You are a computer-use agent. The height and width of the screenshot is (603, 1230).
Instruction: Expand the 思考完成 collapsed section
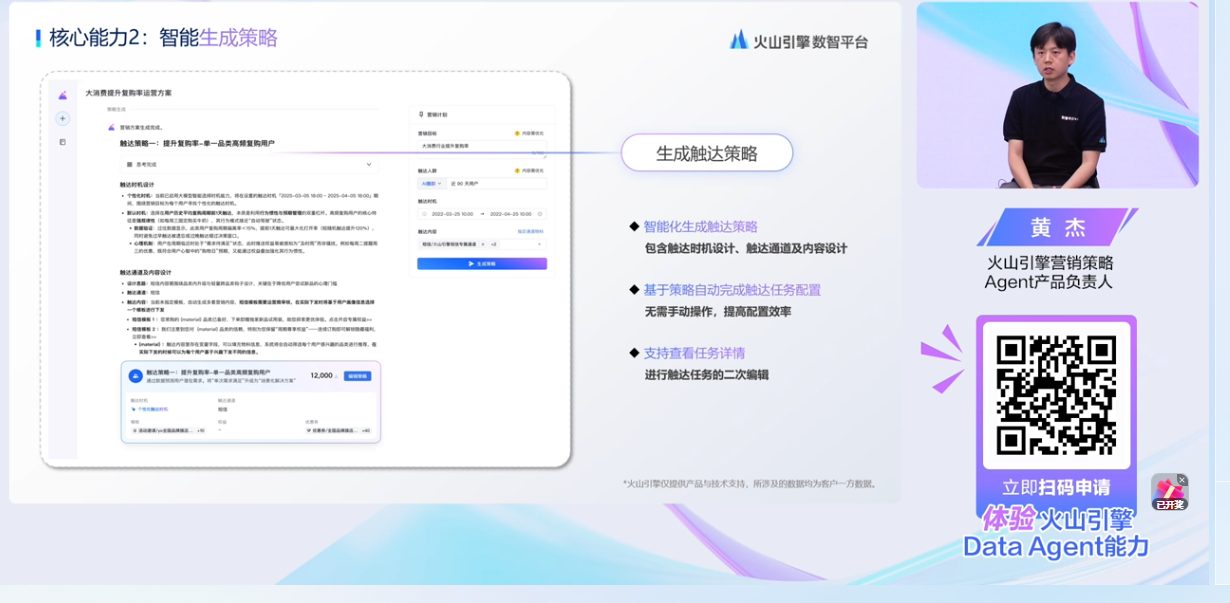(x=369, y=164)
